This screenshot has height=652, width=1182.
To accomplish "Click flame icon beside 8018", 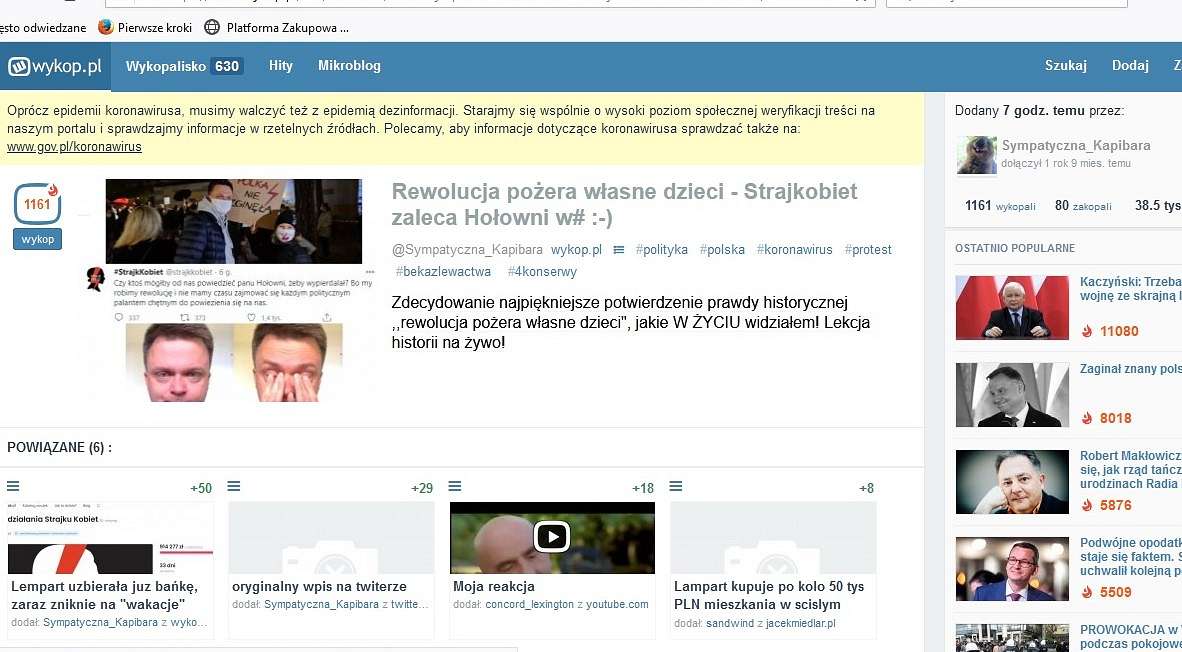I will click(x=1086, y=418).
